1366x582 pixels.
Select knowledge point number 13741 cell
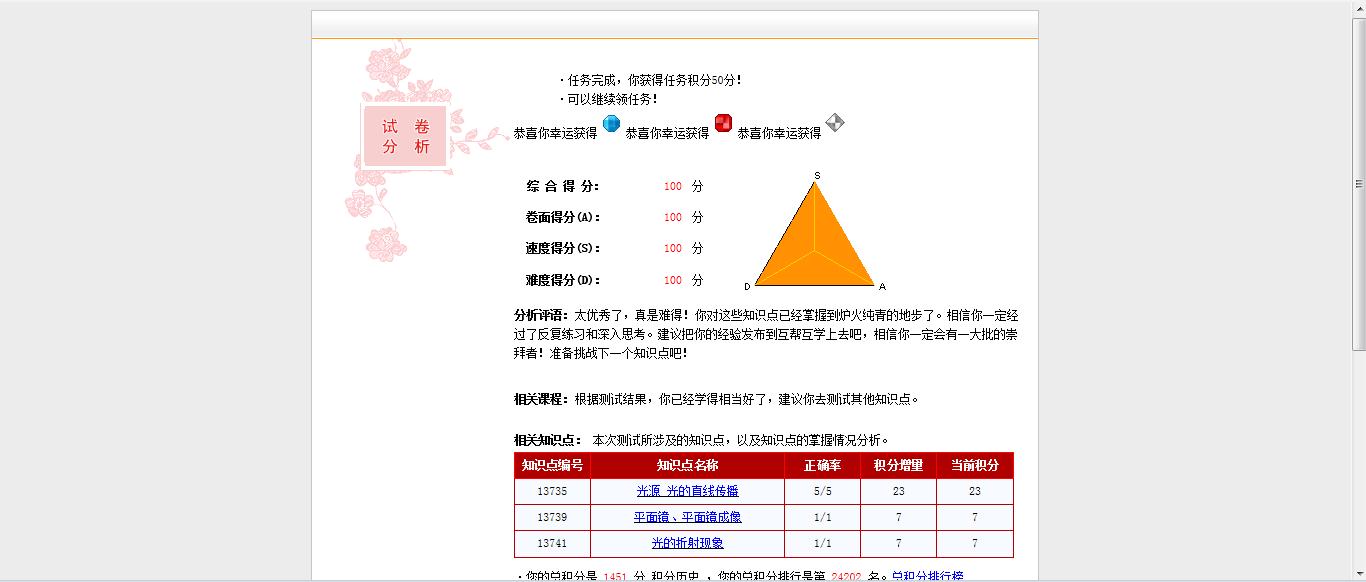552,543
